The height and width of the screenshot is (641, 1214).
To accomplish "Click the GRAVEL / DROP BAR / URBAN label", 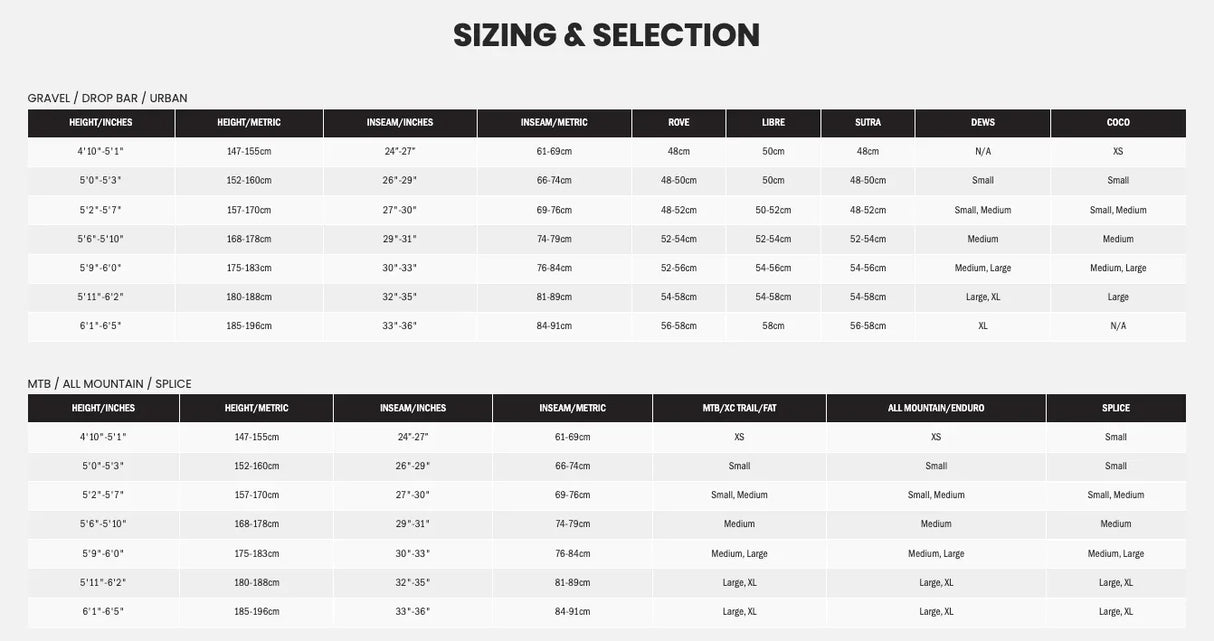I will click(x=107, y=98).
